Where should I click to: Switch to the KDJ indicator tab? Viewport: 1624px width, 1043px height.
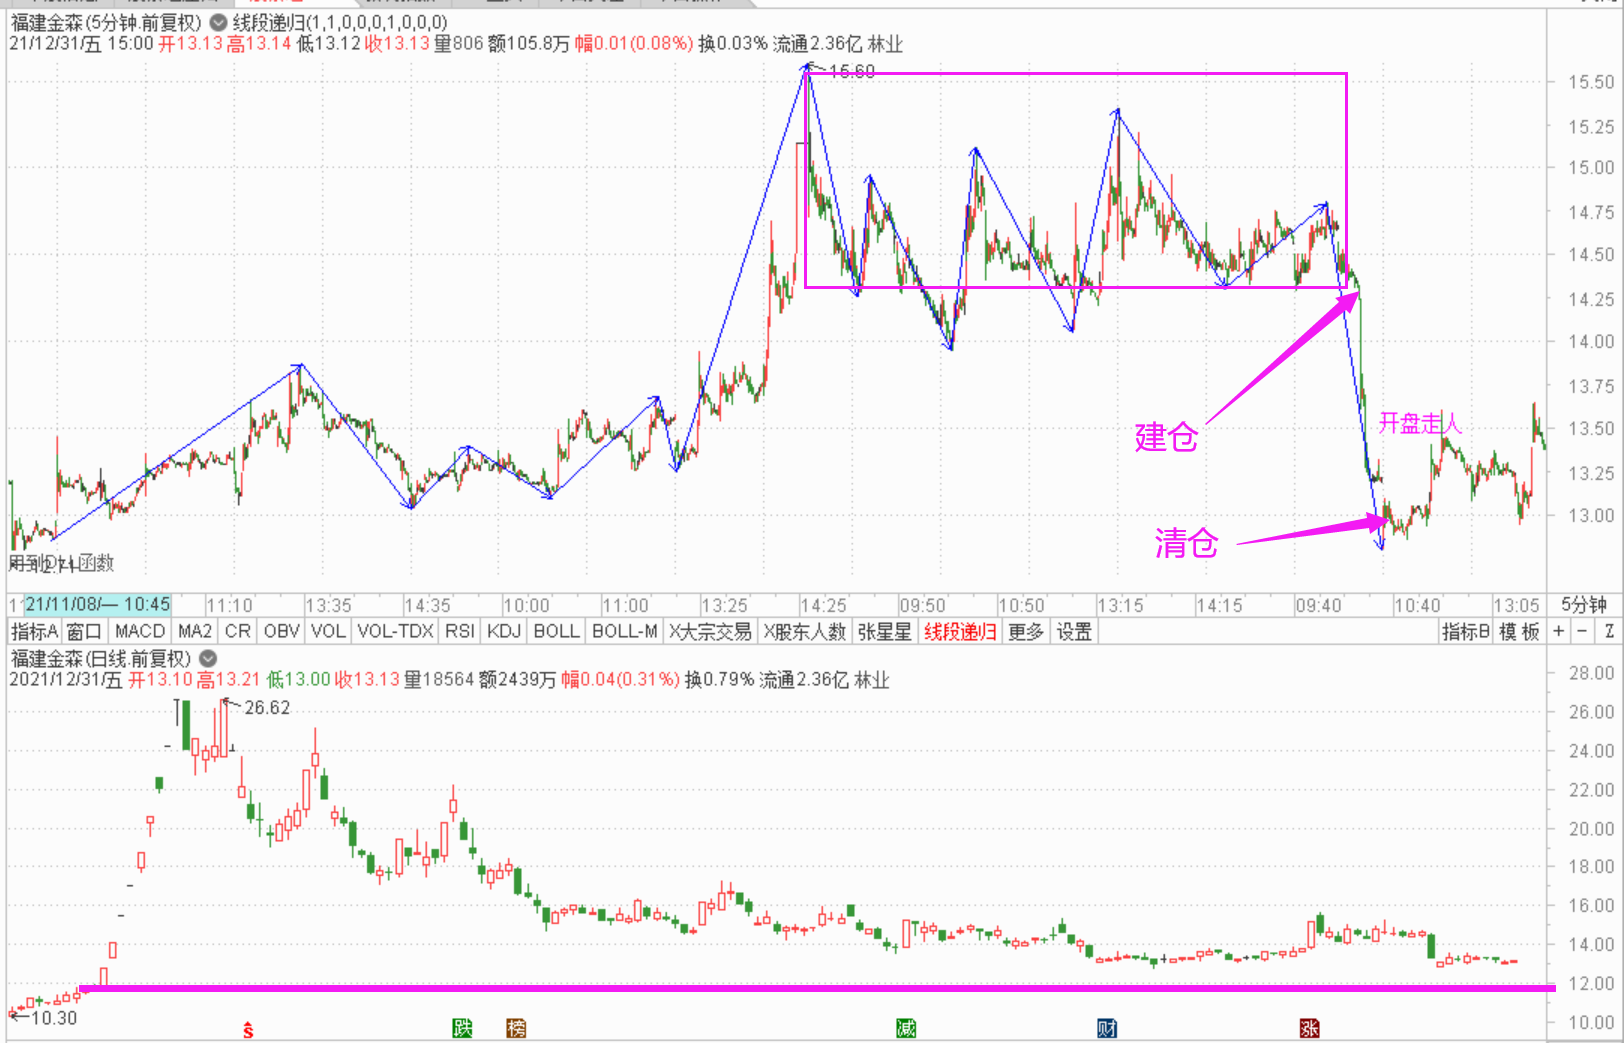[503, 631]
